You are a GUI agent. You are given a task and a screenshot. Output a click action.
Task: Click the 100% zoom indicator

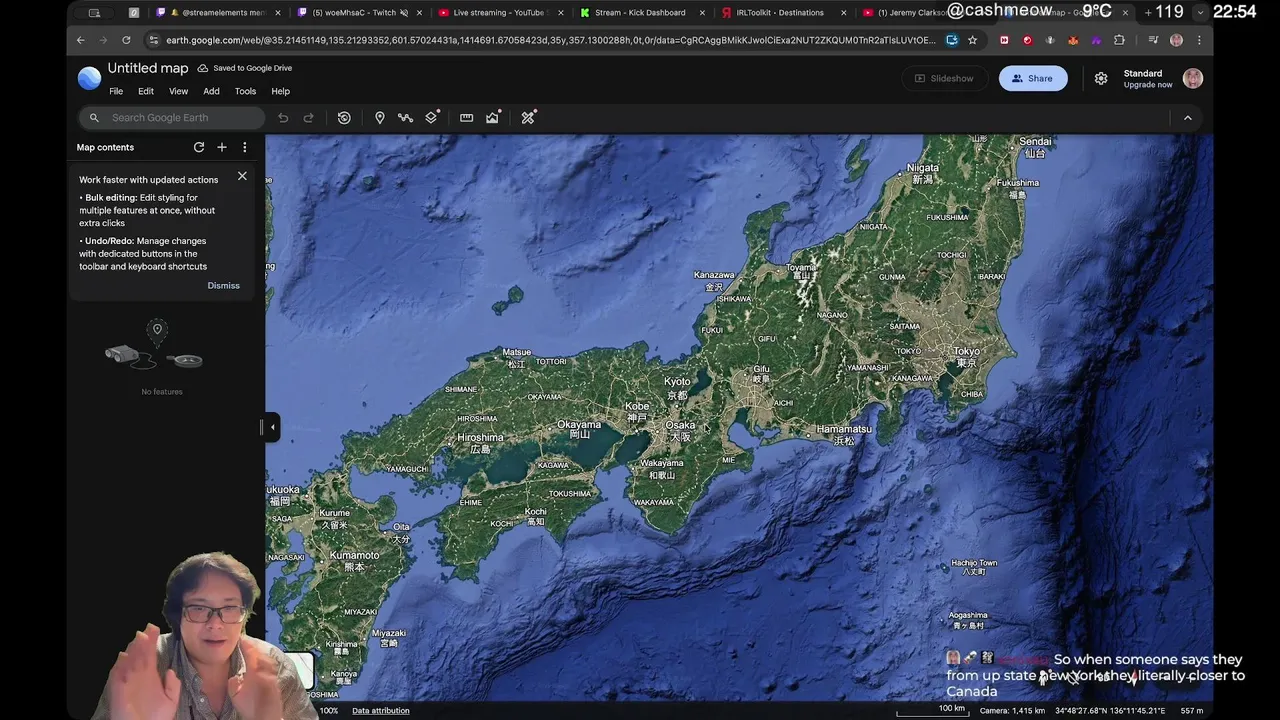point(329,711)
